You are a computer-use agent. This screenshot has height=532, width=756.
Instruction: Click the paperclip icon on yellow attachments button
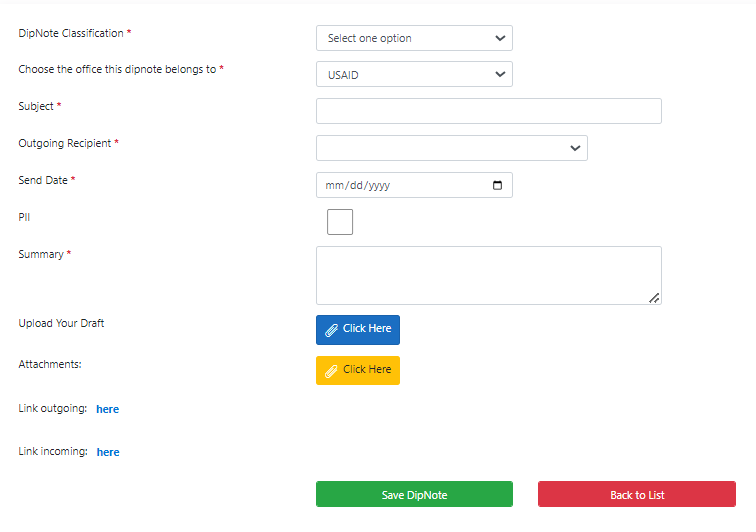331,371
